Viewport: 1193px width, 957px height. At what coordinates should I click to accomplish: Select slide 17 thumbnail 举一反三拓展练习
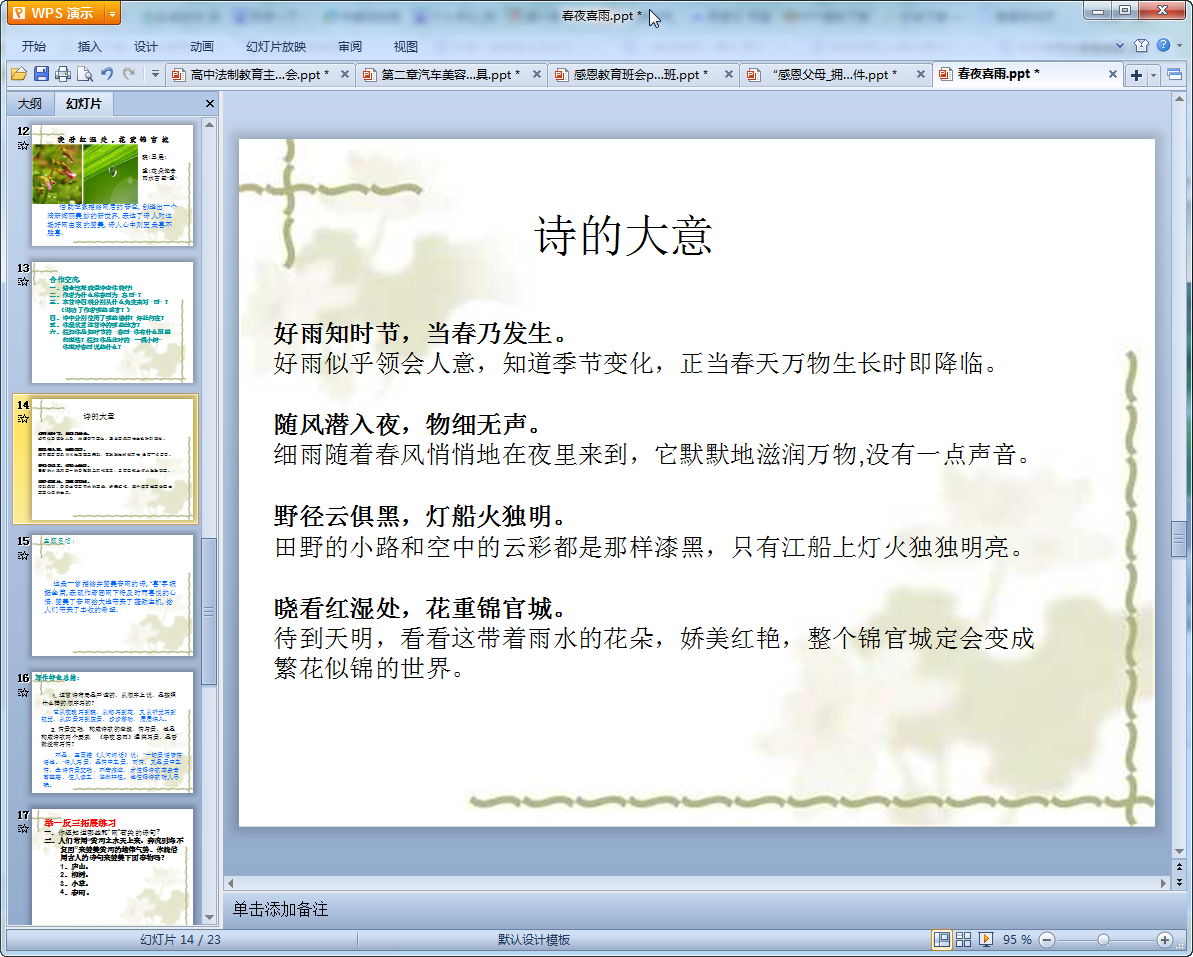pyautogui.click(x=112, y=866)
